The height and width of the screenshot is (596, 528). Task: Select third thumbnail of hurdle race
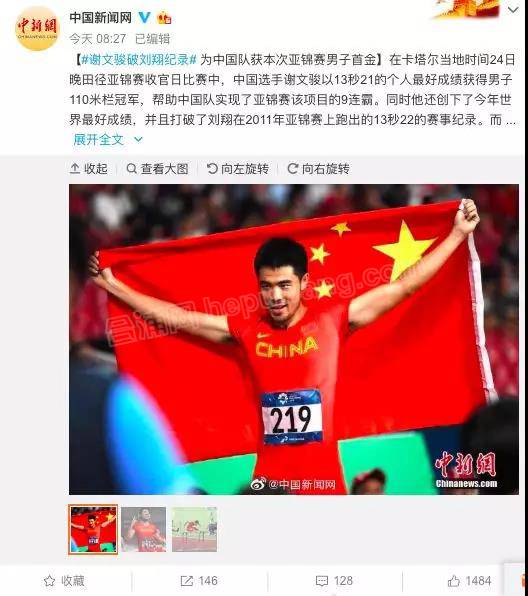tap(195, 529)
